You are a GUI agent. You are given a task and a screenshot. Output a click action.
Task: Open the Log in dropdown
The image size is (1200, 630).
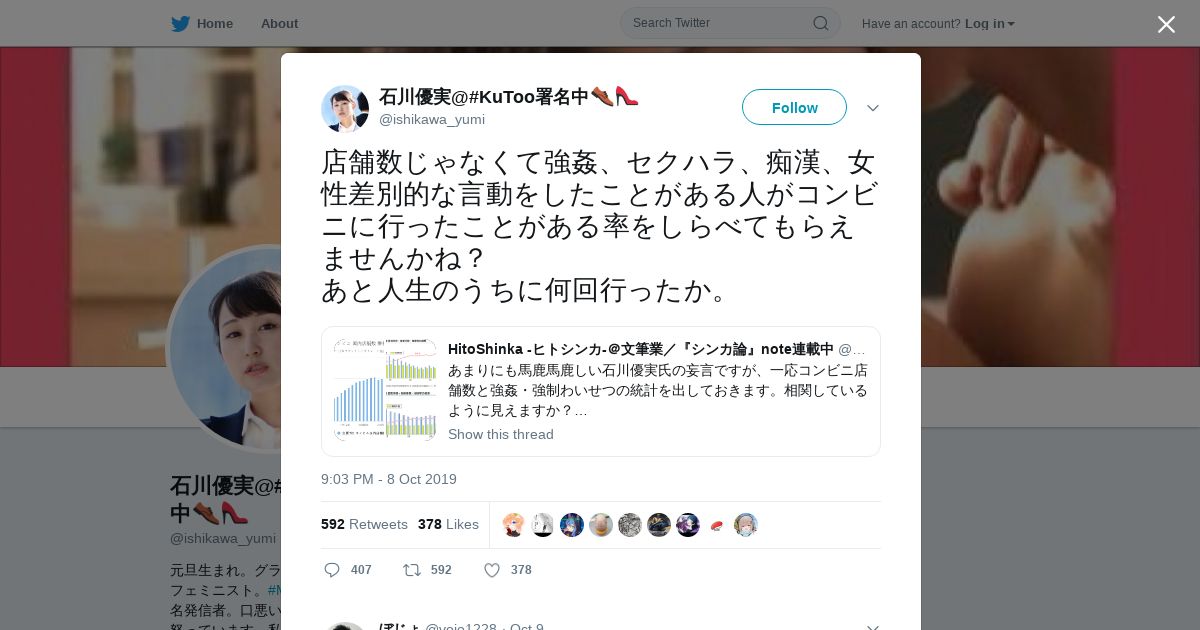[989, 23]
